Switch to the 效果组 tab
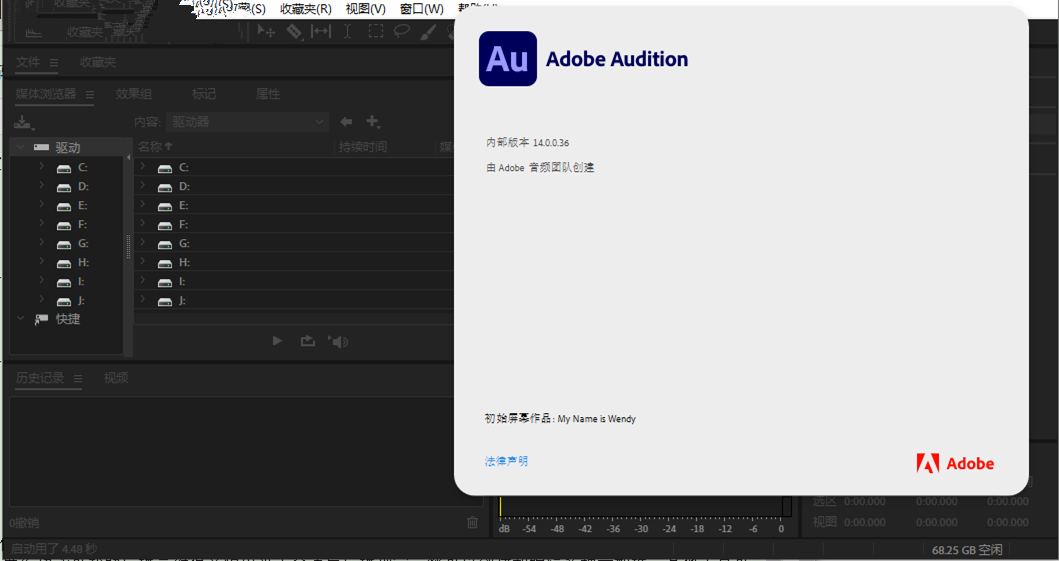This screenshot has width=1059, height=561. point(133,94)
